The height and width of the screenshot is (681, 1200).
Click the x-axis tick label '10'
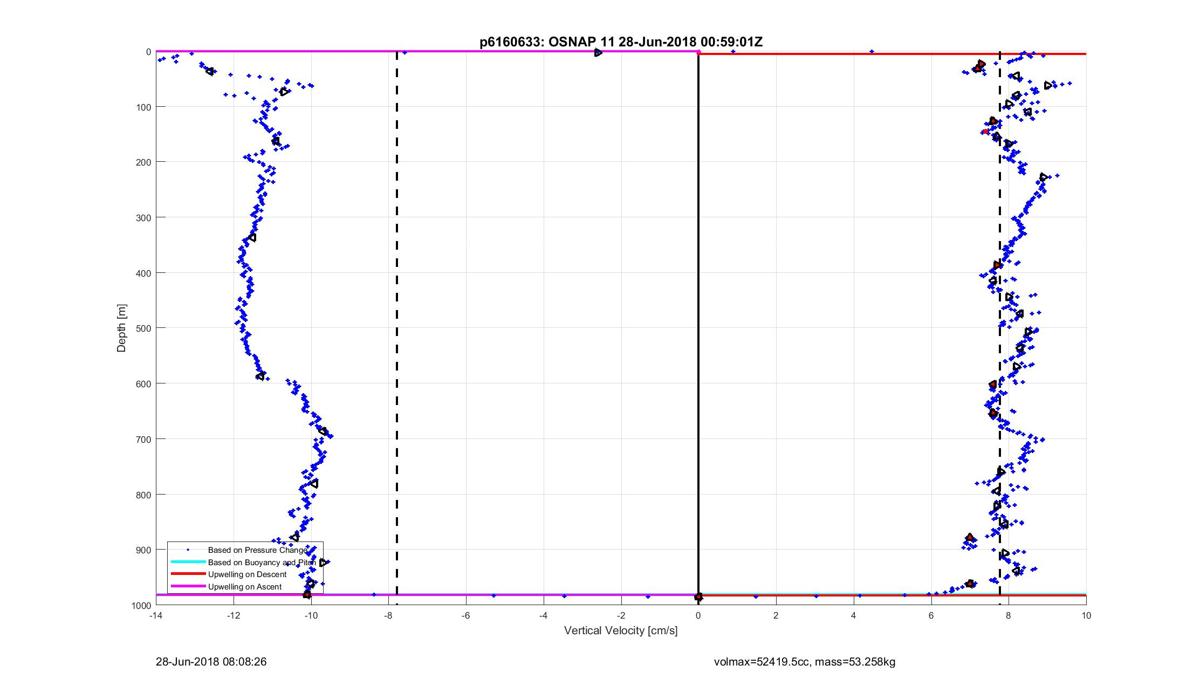1086,615
